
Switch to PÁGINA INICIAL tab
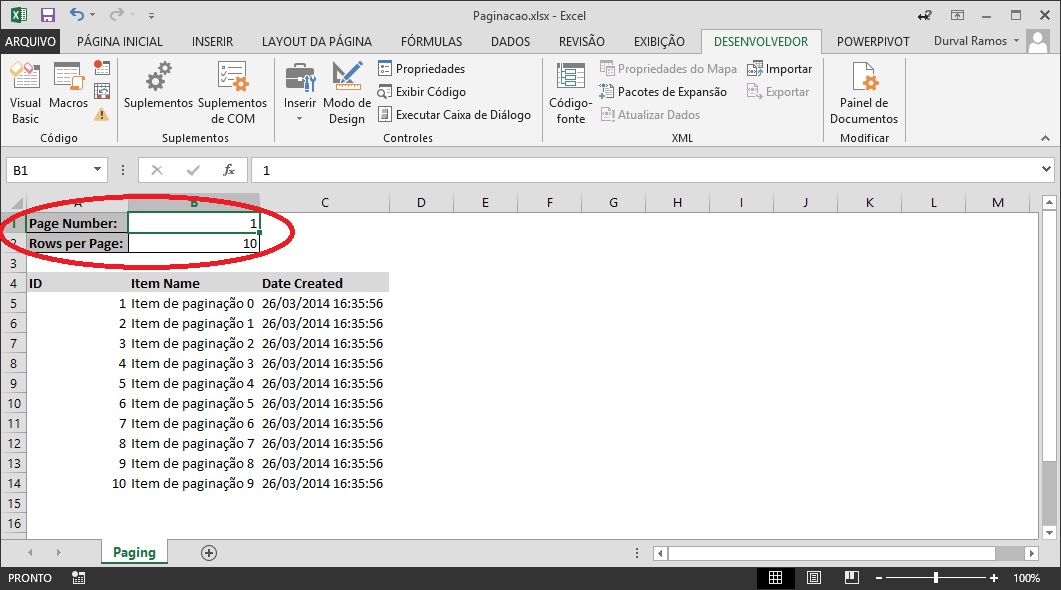coord(120,41)
